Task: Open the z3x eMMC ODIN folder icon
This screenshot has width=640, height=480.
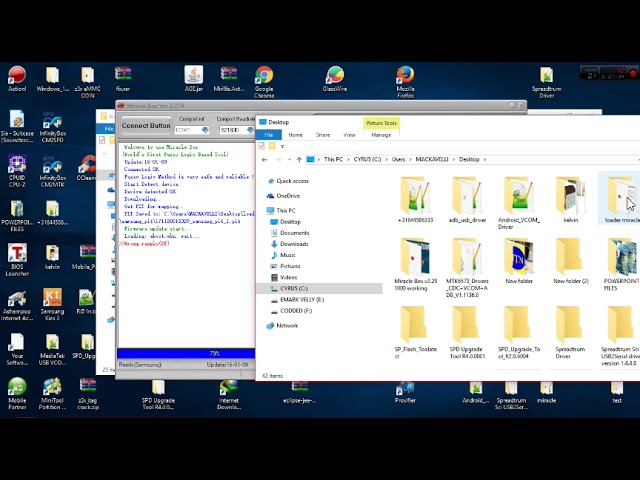Action: click(x=87, y=82)
